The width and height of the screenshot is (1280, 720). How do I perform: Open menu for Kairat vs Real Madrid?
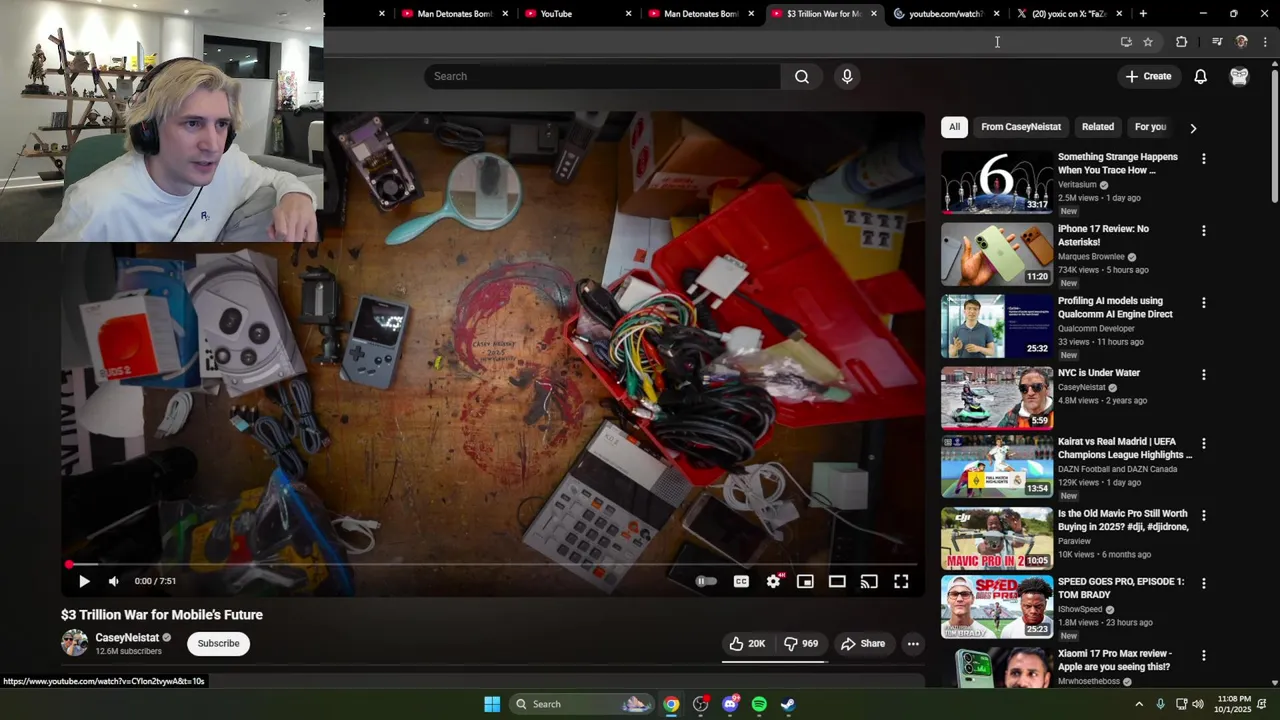(x=1204, y=444)
